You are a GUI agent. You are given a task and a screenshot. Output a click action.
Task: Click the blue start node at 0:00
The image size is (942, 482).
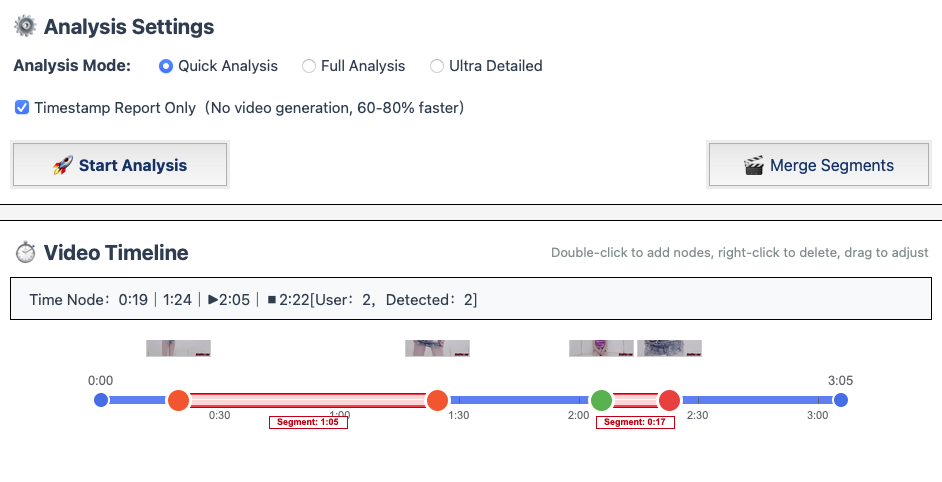click(x=100, y=401)
